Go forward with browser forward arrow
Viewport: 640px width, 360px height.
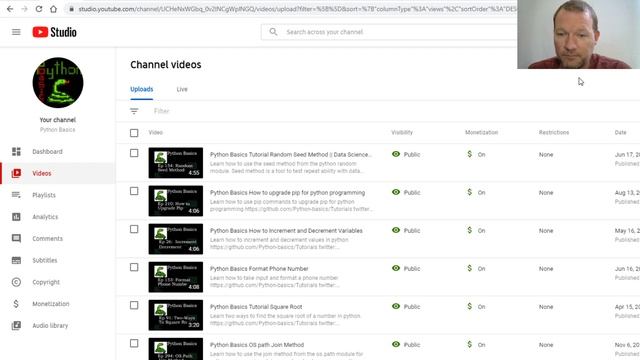pos(24,9)
